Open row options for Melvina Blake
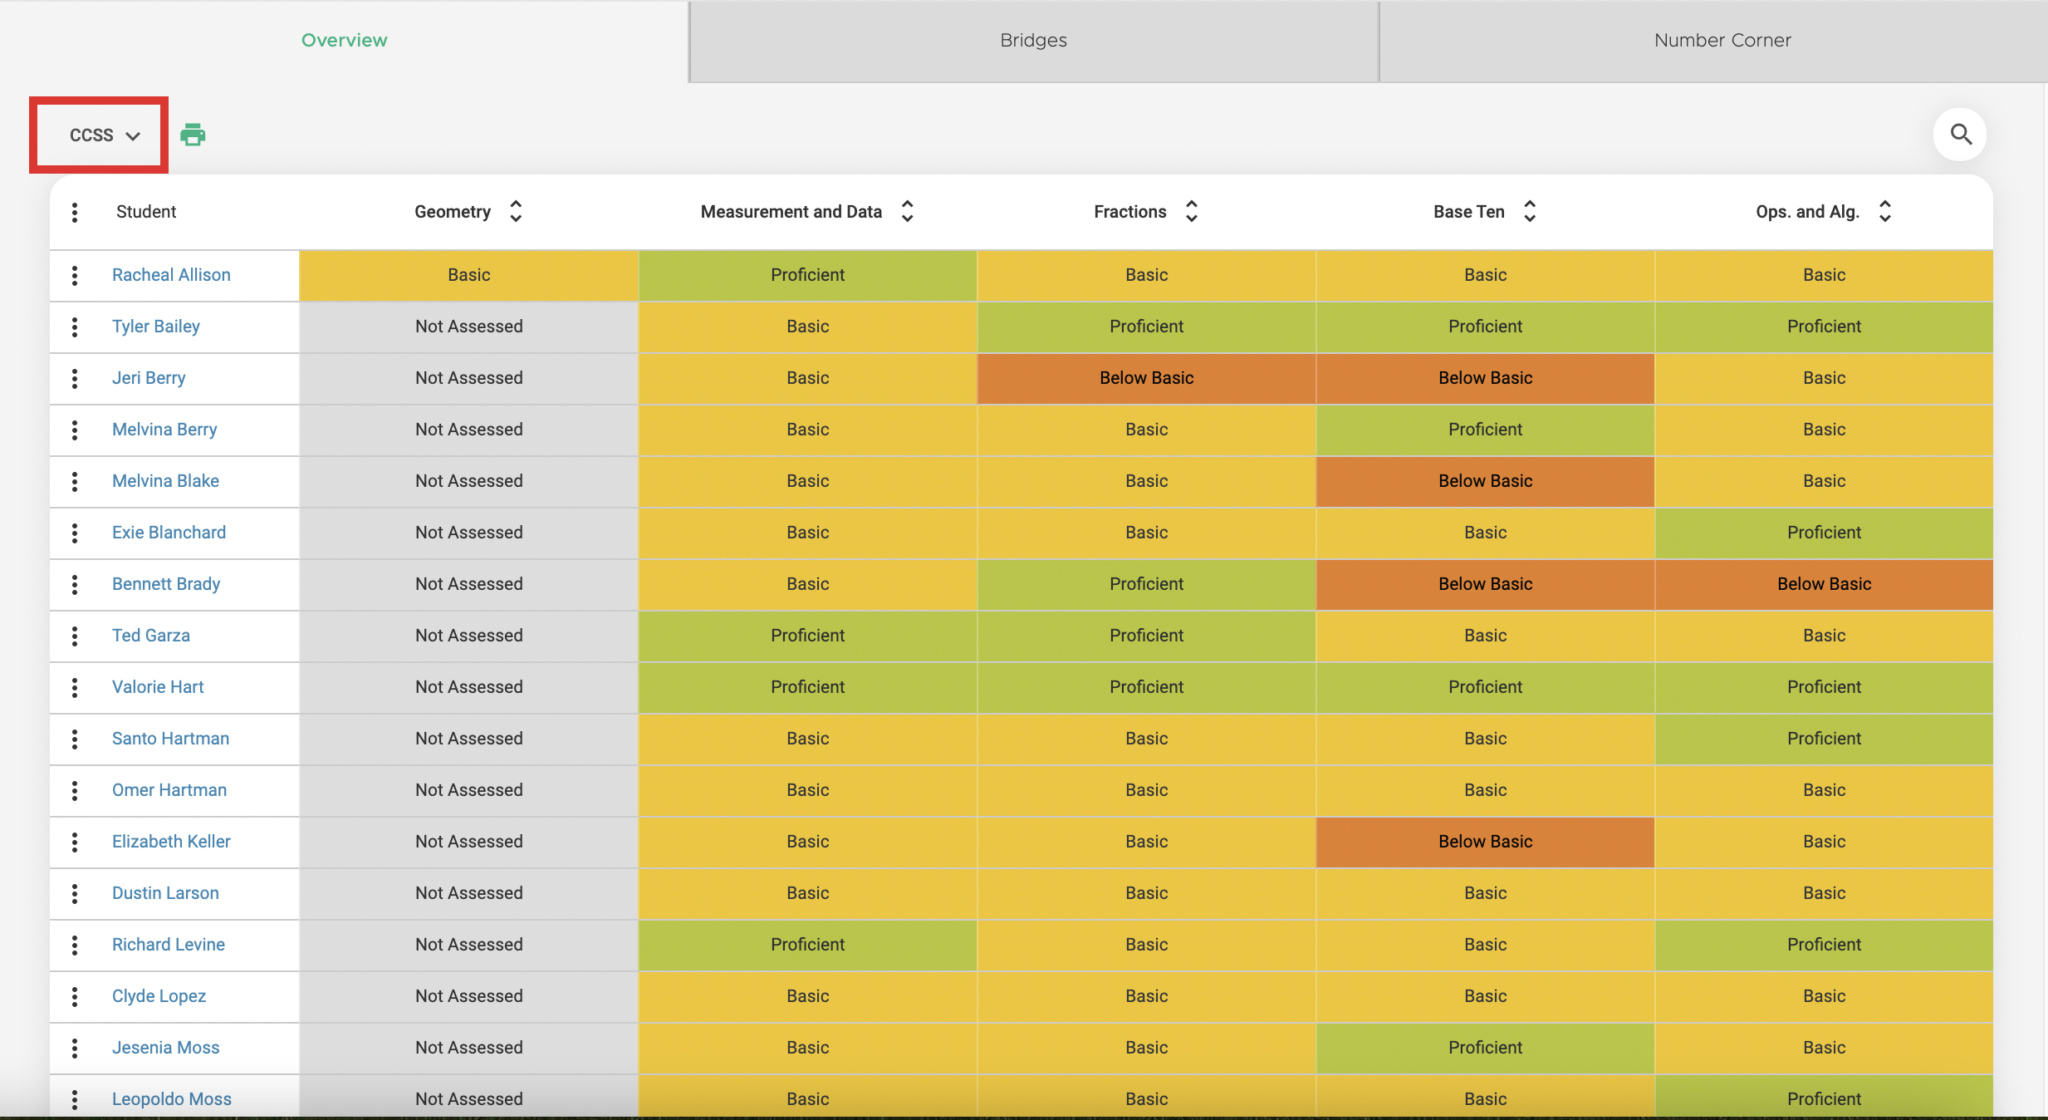The height and width of the screenshot is (1120, 2048). pos(75,481)
